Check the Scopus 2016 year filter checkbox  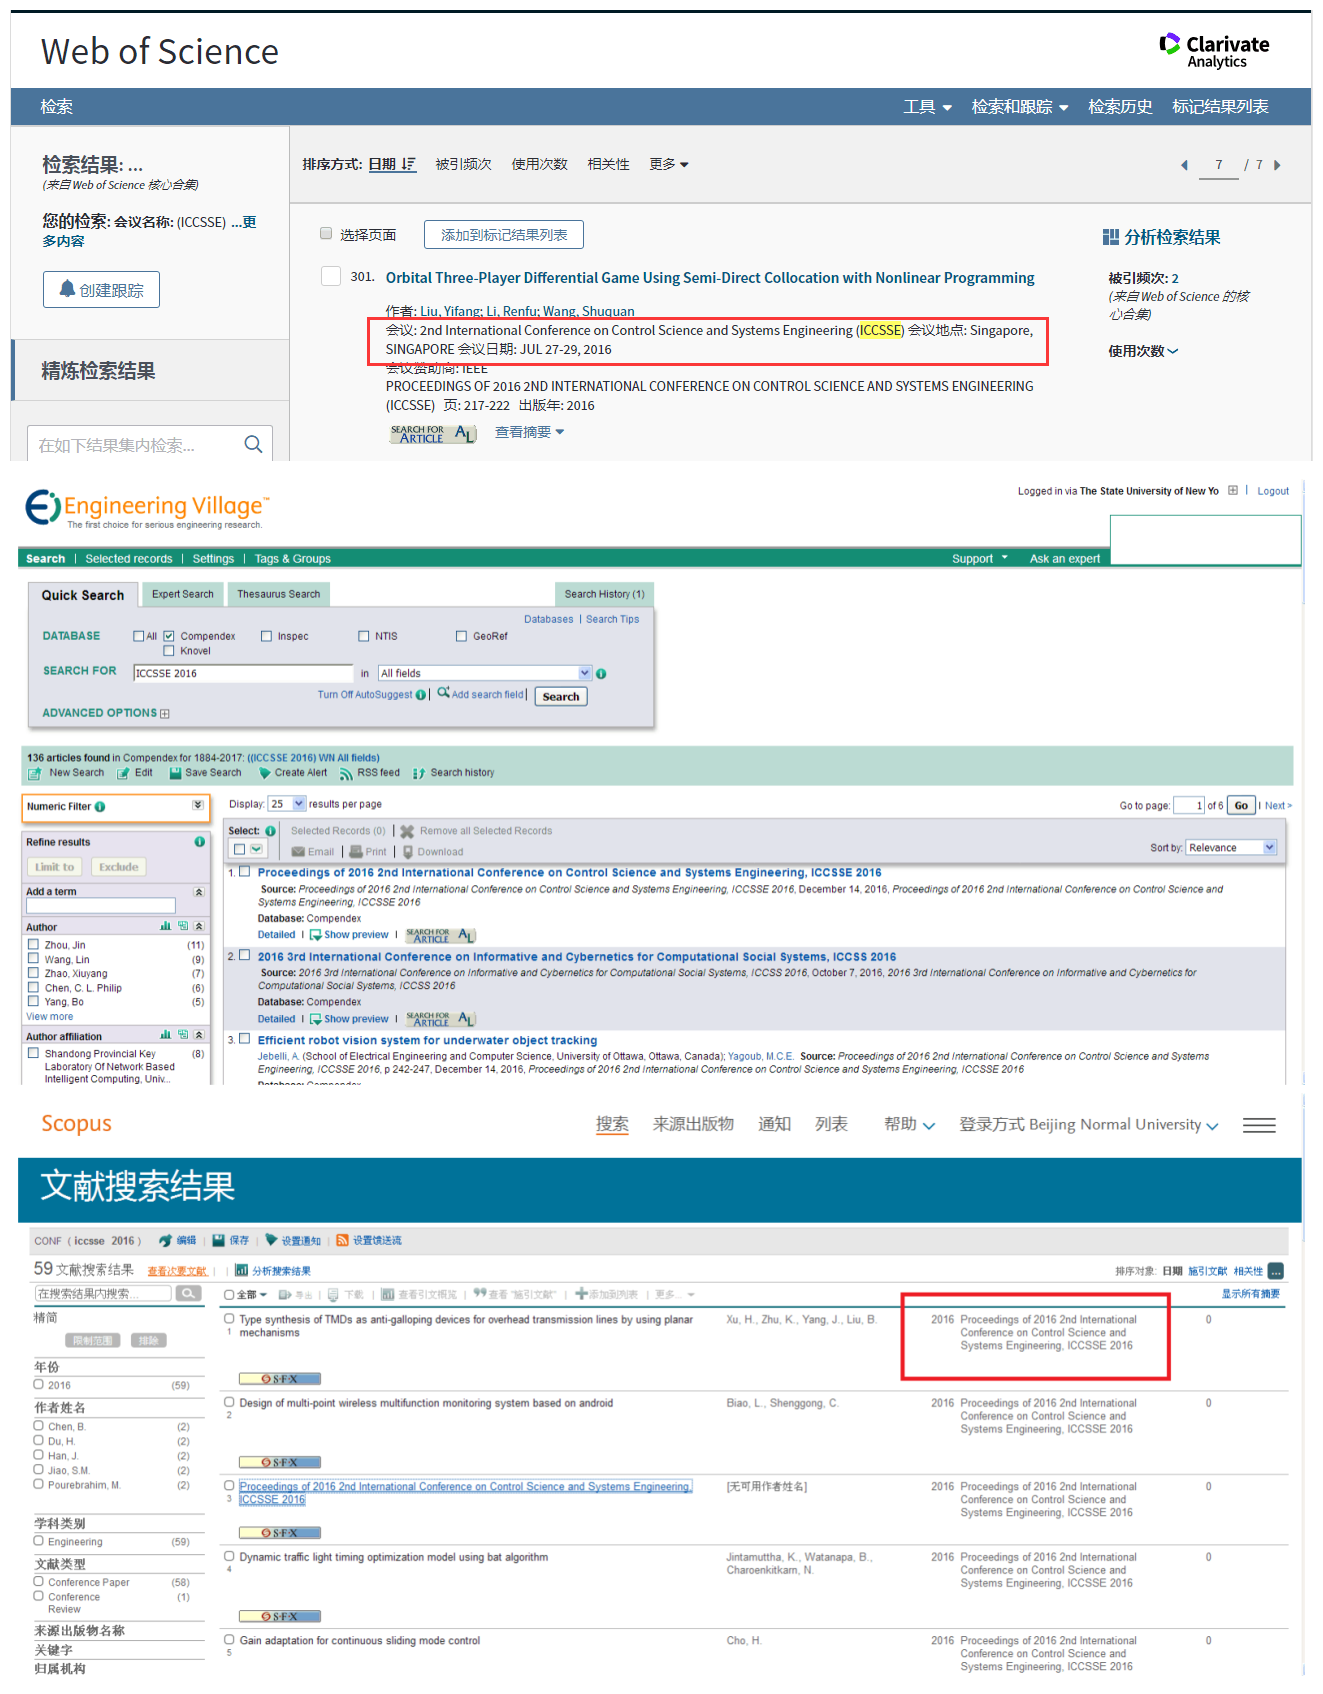coord(39,1385)
